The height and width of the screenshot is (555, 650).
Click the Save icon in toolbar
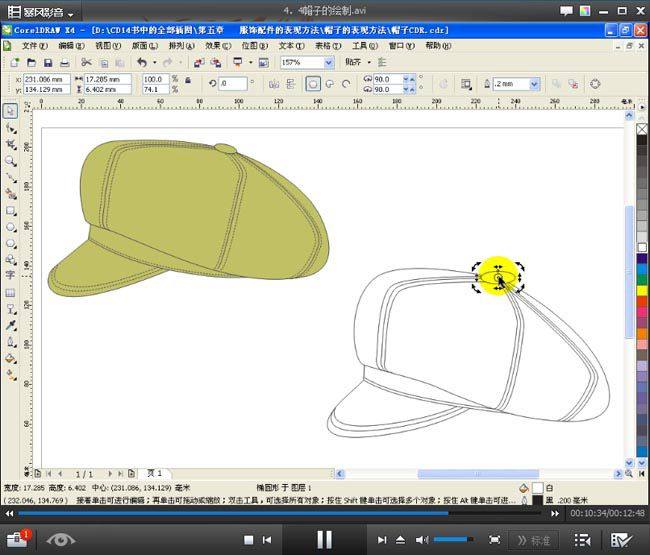click(x=47, y=62)
